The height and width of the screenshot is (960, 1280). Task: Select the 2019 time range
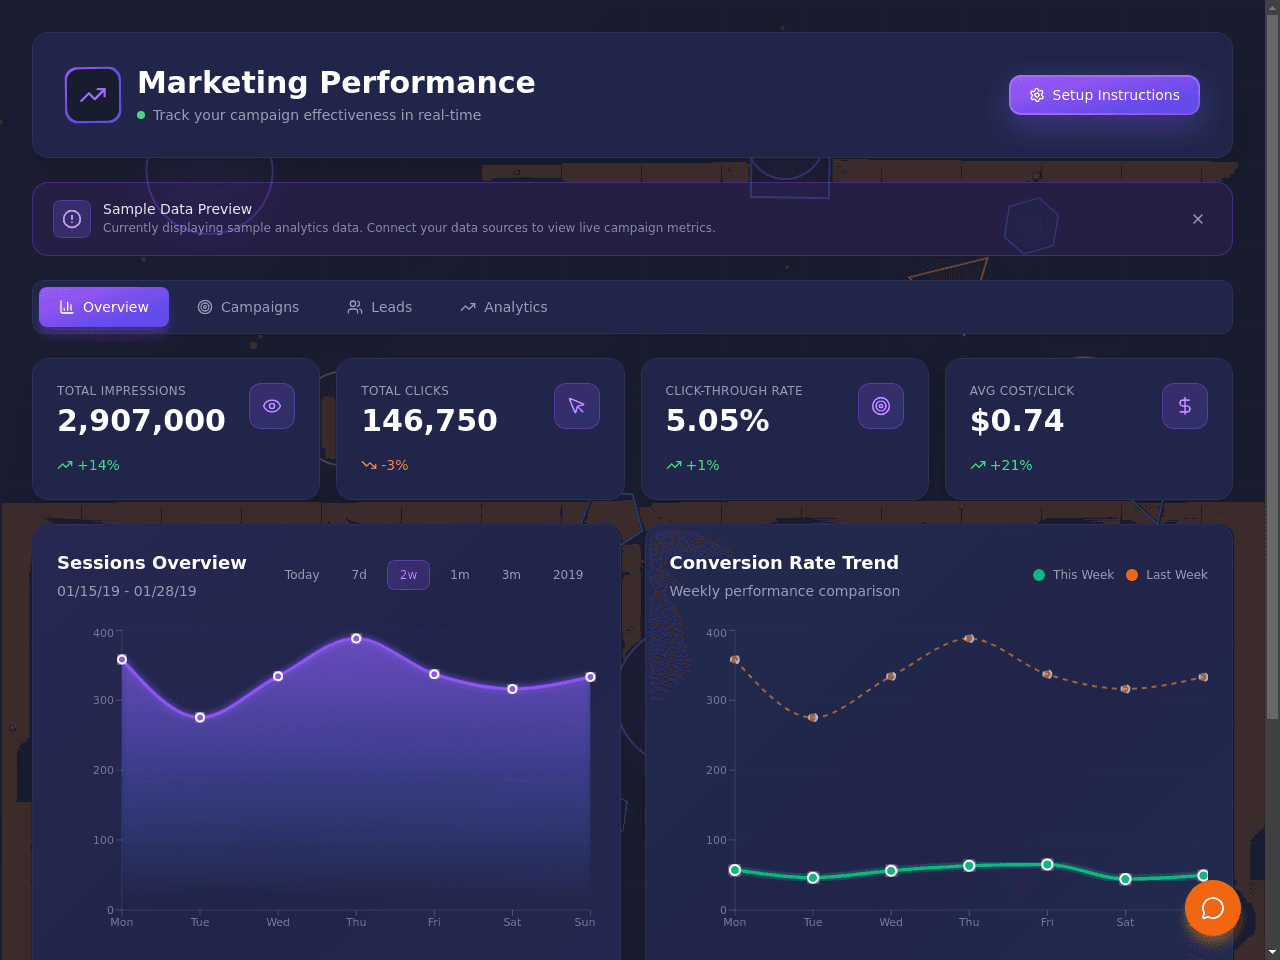(x=568, y=575)
